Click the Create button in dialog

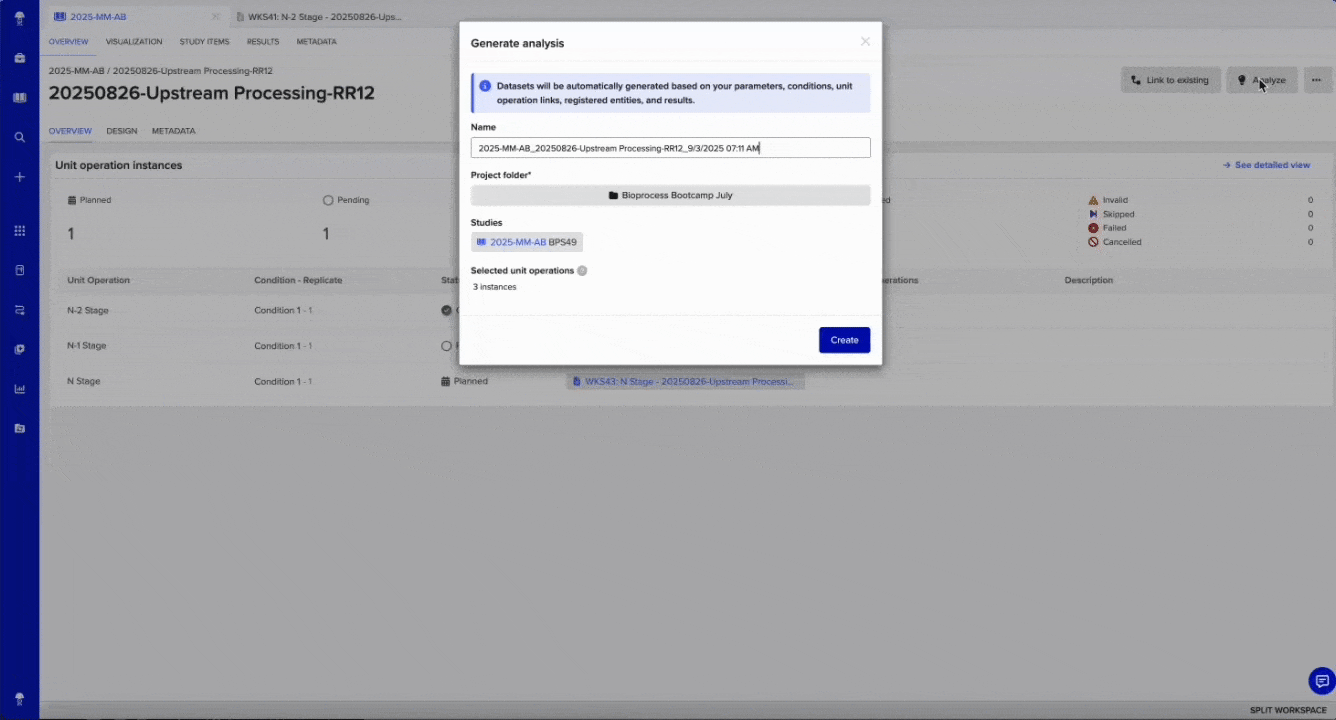844,340
